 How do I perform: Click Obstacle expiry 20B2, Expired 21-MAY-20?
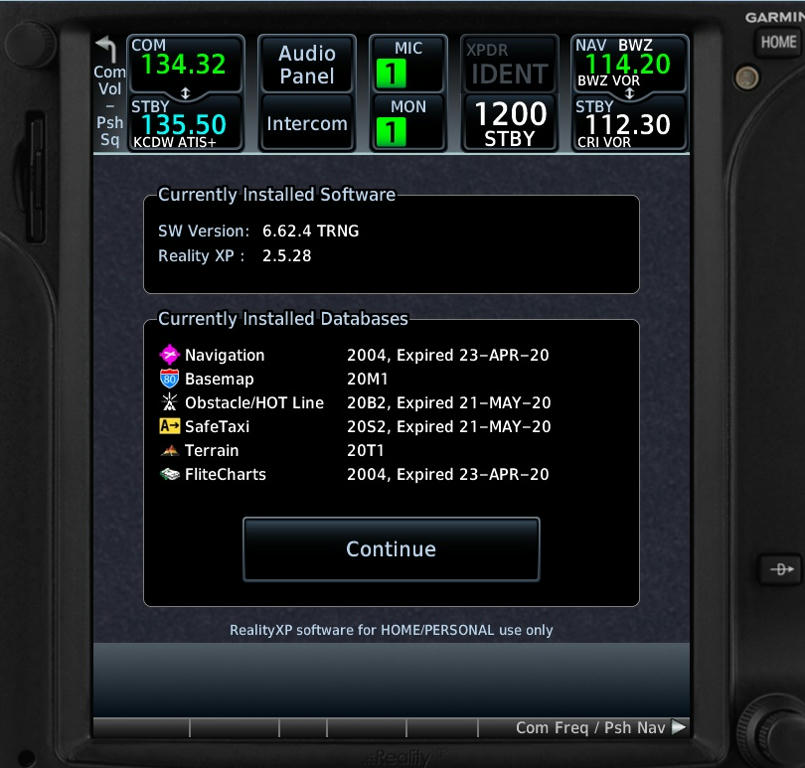[x=449, y=402]
